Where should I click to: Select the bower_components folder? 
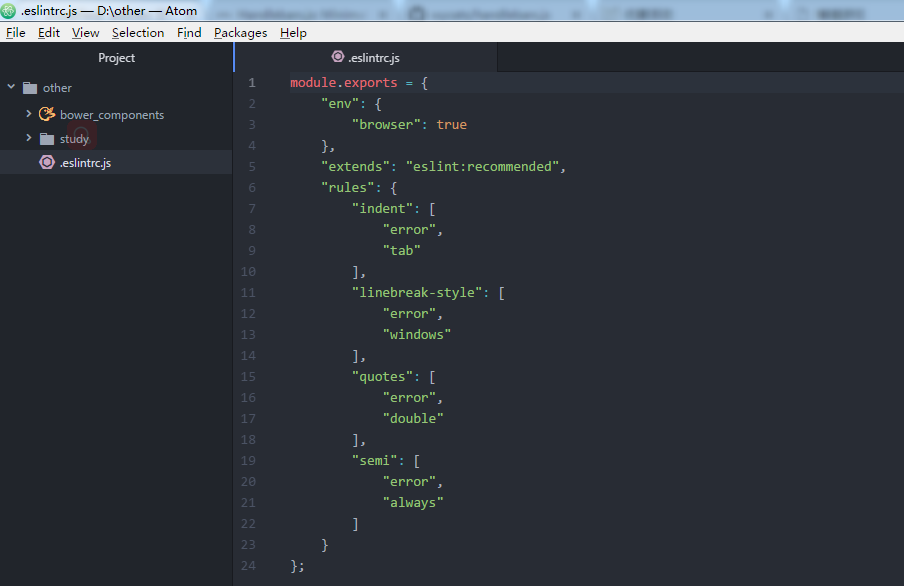pyautogui.click(x=112, y=115)
